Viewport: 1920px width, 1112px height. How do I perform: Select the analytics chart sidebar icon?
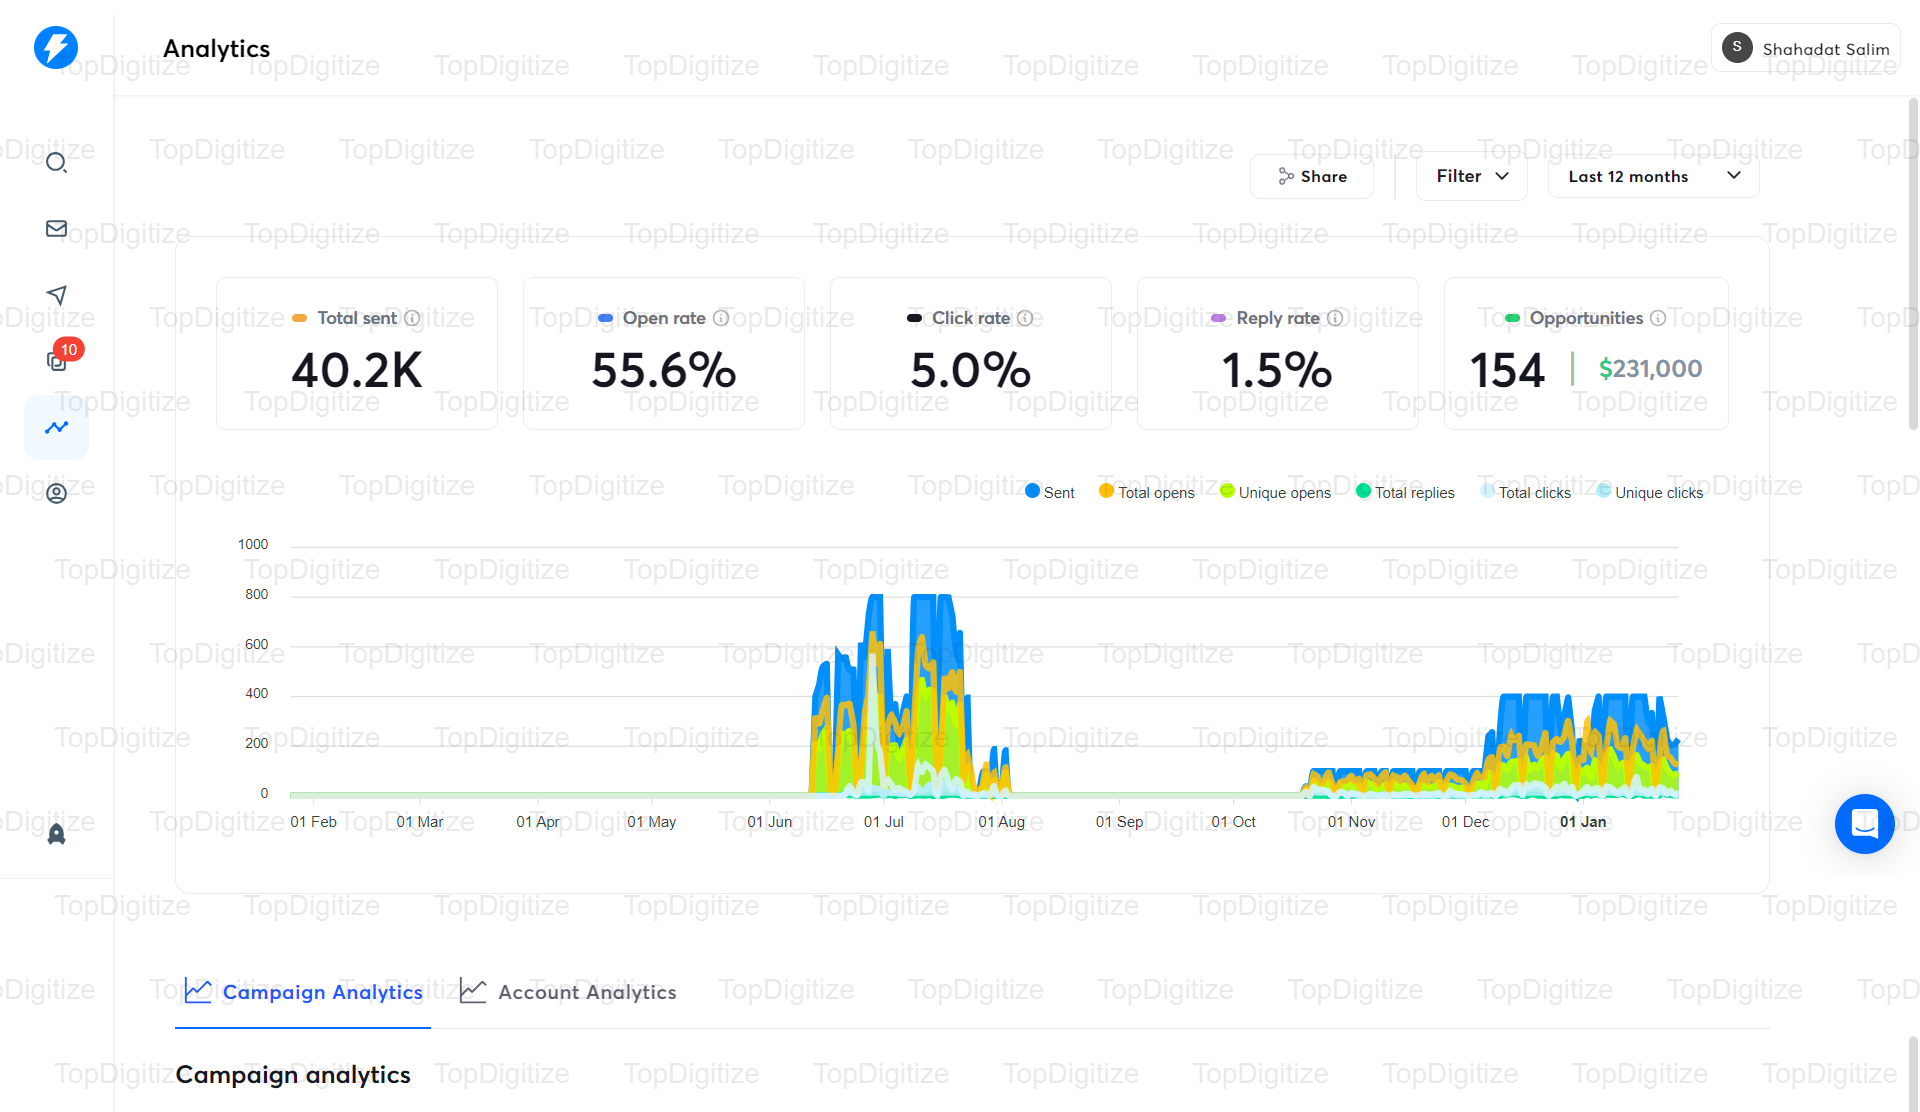point(57,427)
